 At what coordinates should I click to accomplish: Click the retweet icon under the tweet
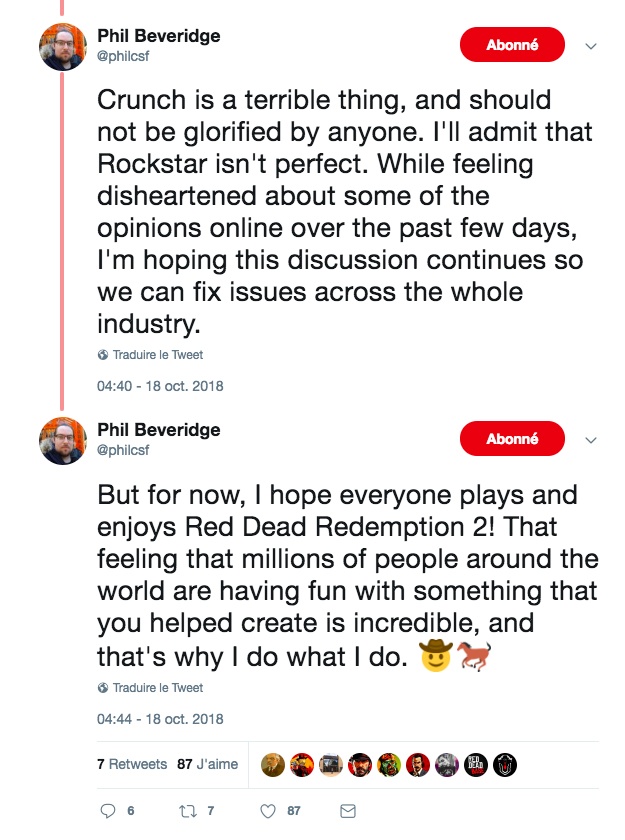click(183, 811)
